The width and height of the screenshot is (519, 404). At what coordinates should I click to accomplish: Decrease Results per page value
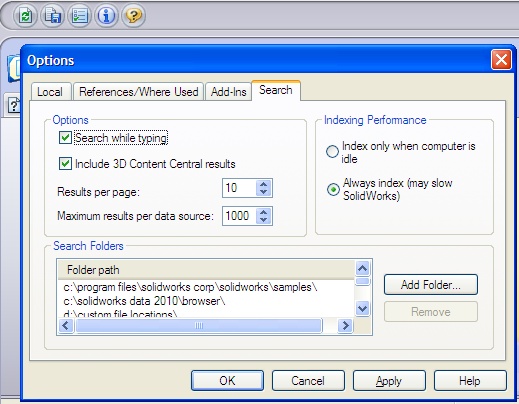point(263,192)
